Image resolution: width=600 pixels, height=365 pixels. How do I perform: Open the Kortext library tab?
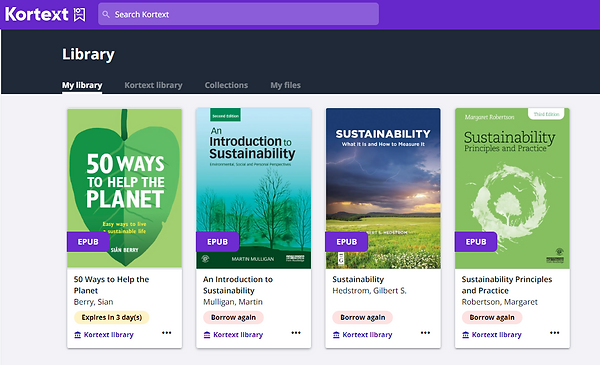point(153,85)
